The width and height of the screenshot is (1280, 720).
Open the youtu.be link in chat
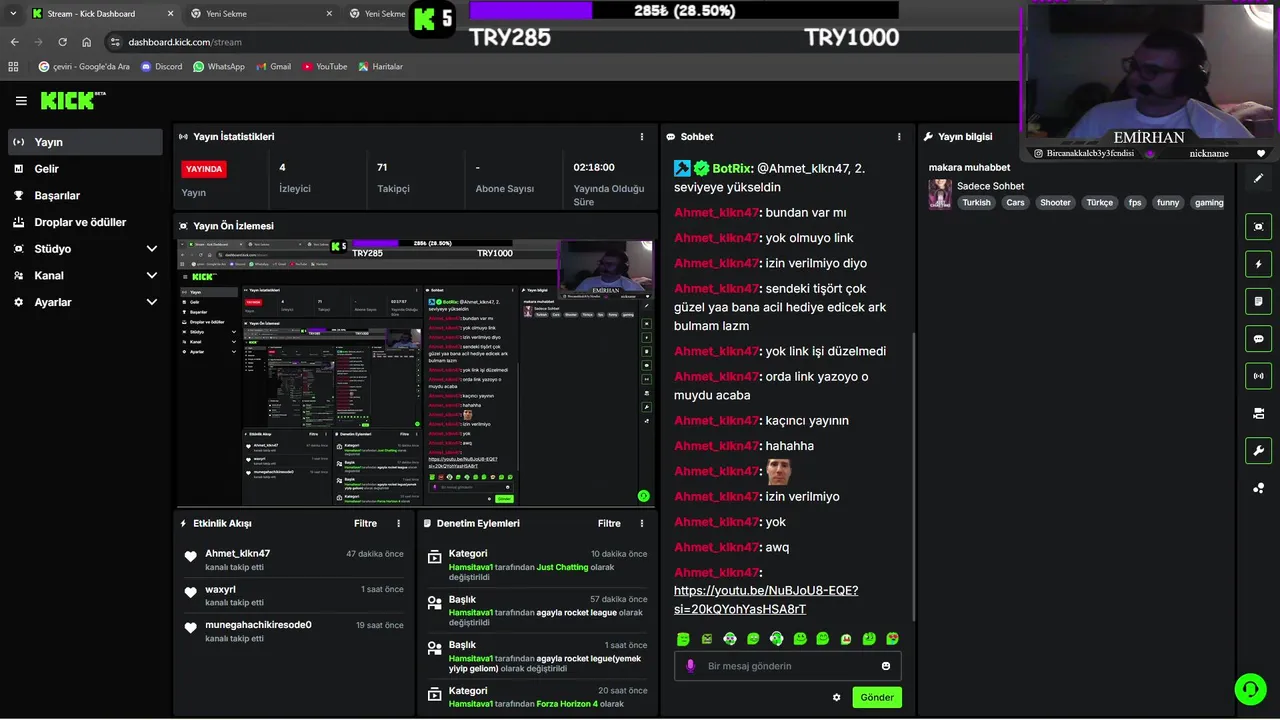click(x=765, y=599)
